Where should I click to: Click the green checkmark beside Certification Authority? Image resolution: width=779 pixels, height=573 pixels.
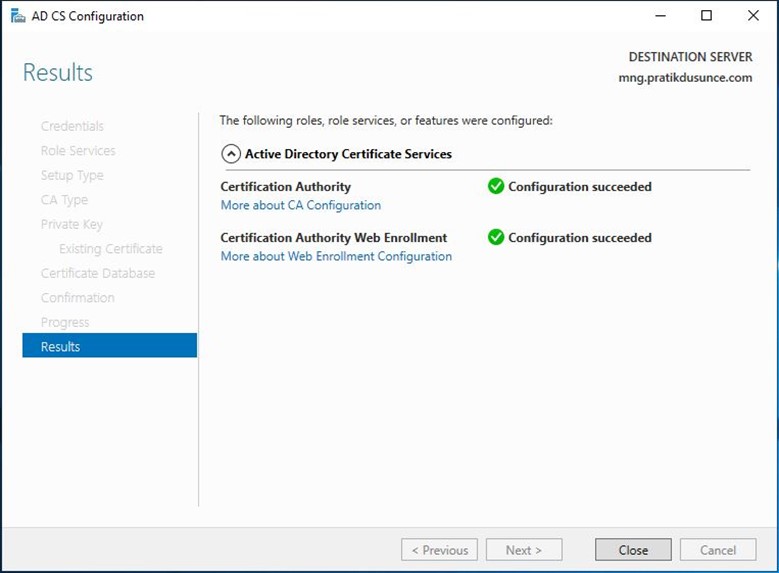coord(495,186)
